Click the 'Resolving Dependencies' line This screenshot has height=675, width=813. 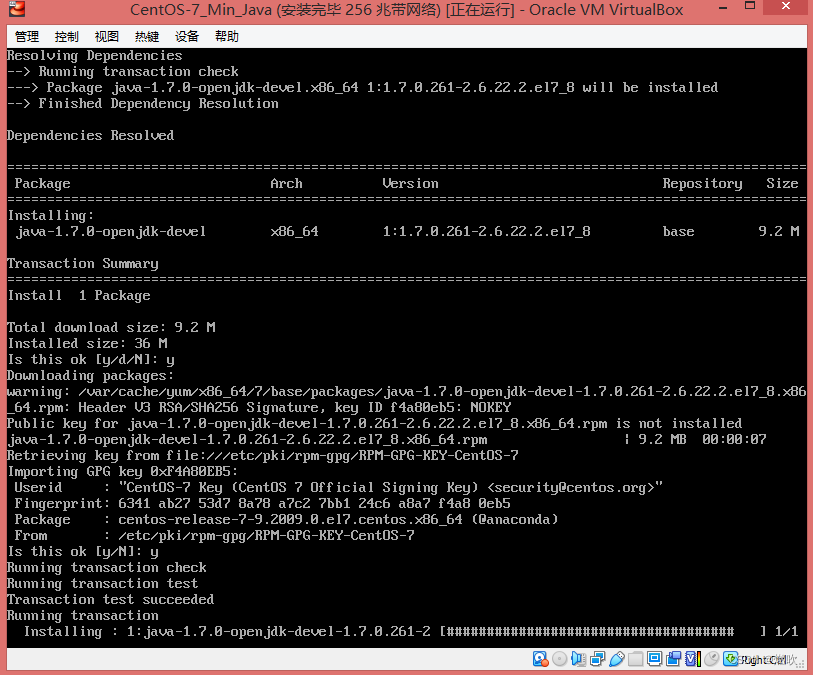pyautogui.click(x=94, y=55)
